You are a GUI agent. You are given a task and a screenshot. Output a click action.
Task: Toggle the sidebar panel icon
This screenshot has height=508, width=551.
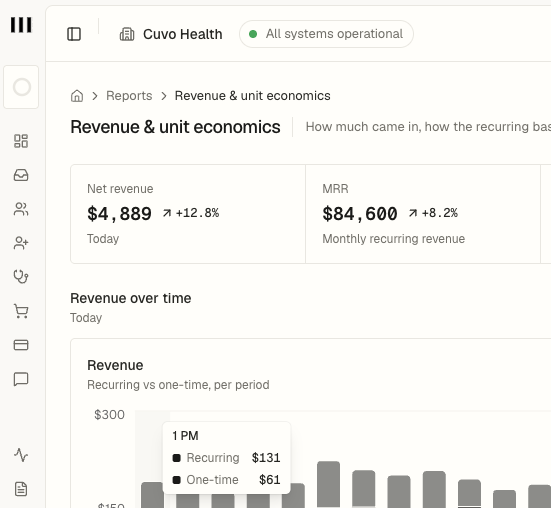pyautogui.click(x=74, y=34)
